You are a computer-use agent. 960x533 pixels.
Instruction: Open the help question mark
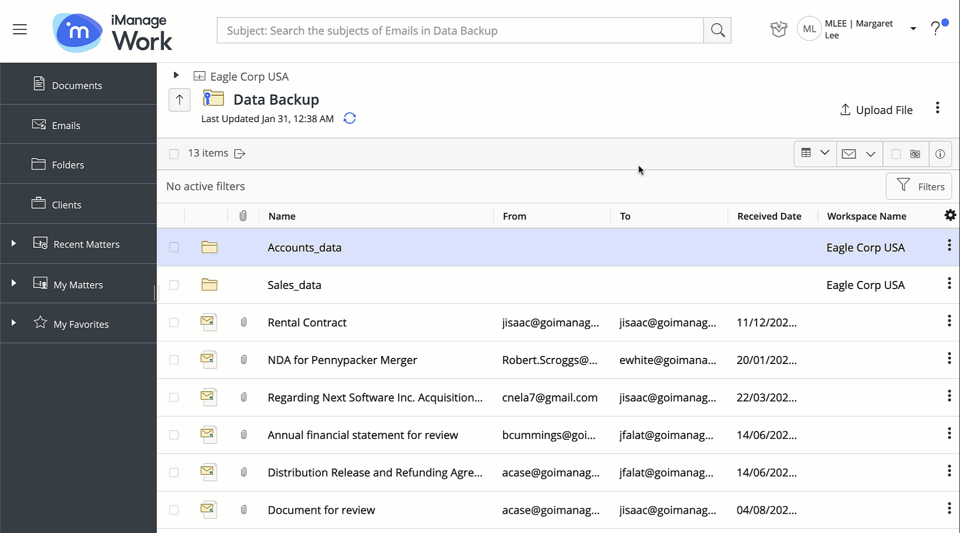point(936,29)
